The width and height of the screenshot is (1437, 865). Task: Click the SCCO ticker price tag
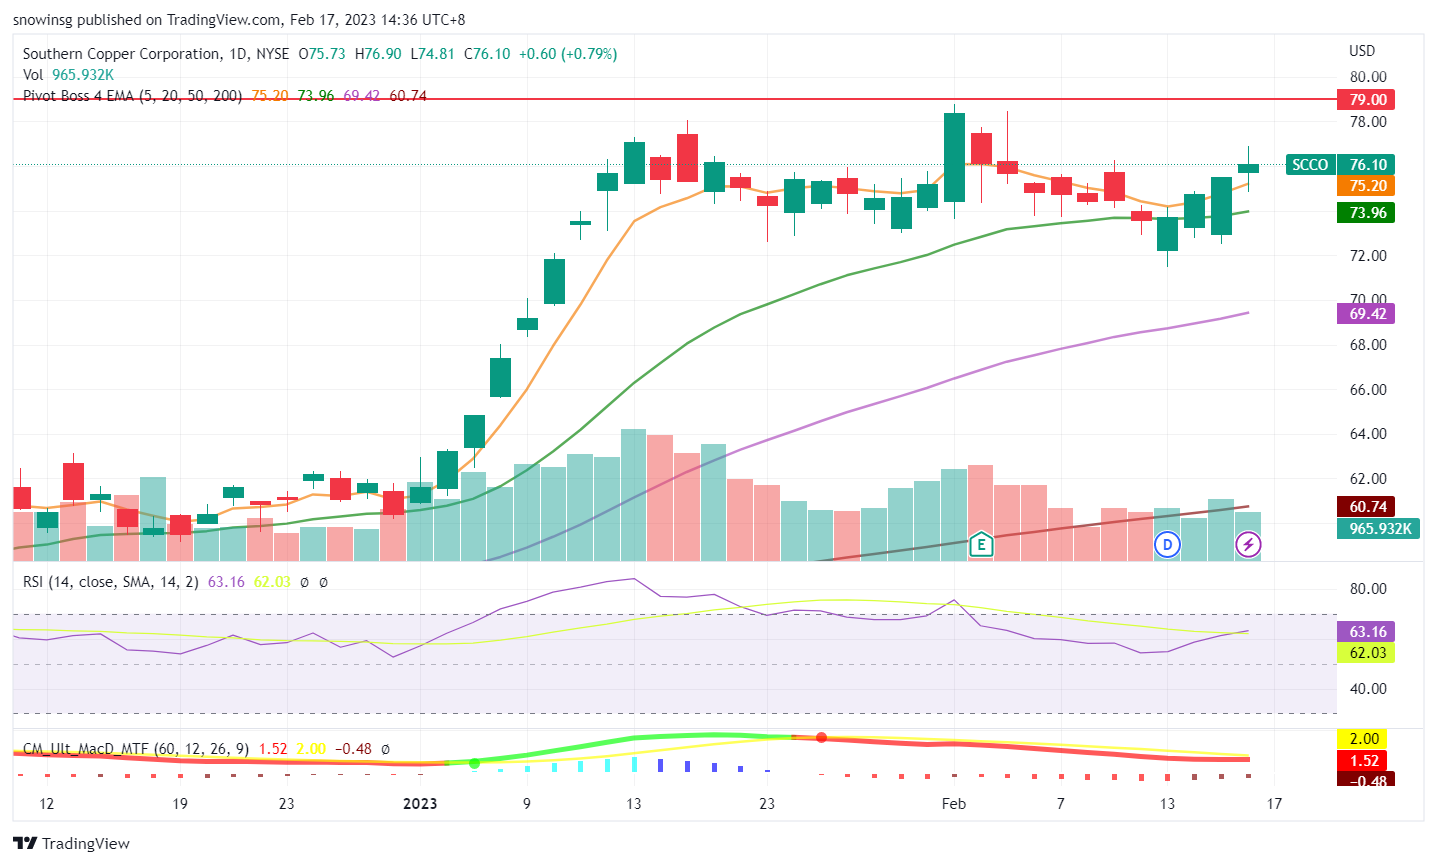tap(1310, 164)
